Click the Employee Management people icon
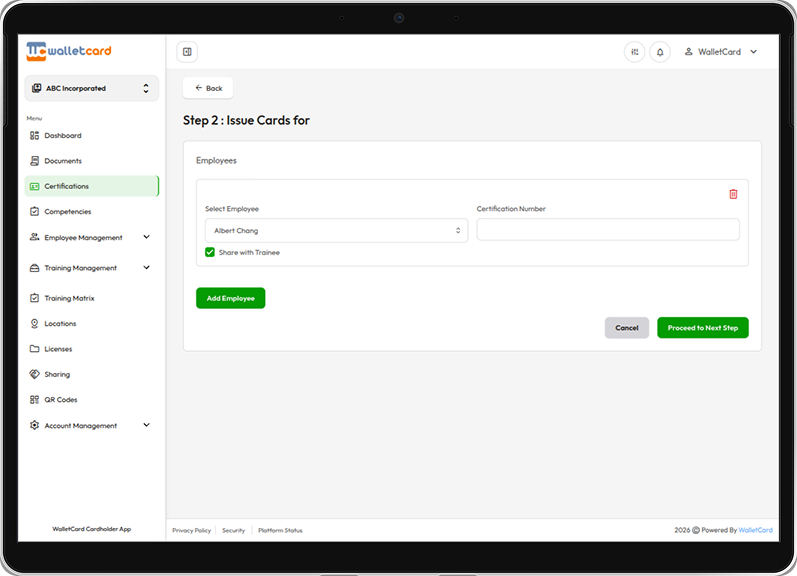Image resolution: width=797 pixels, height=576 pixels. [34, 237]
